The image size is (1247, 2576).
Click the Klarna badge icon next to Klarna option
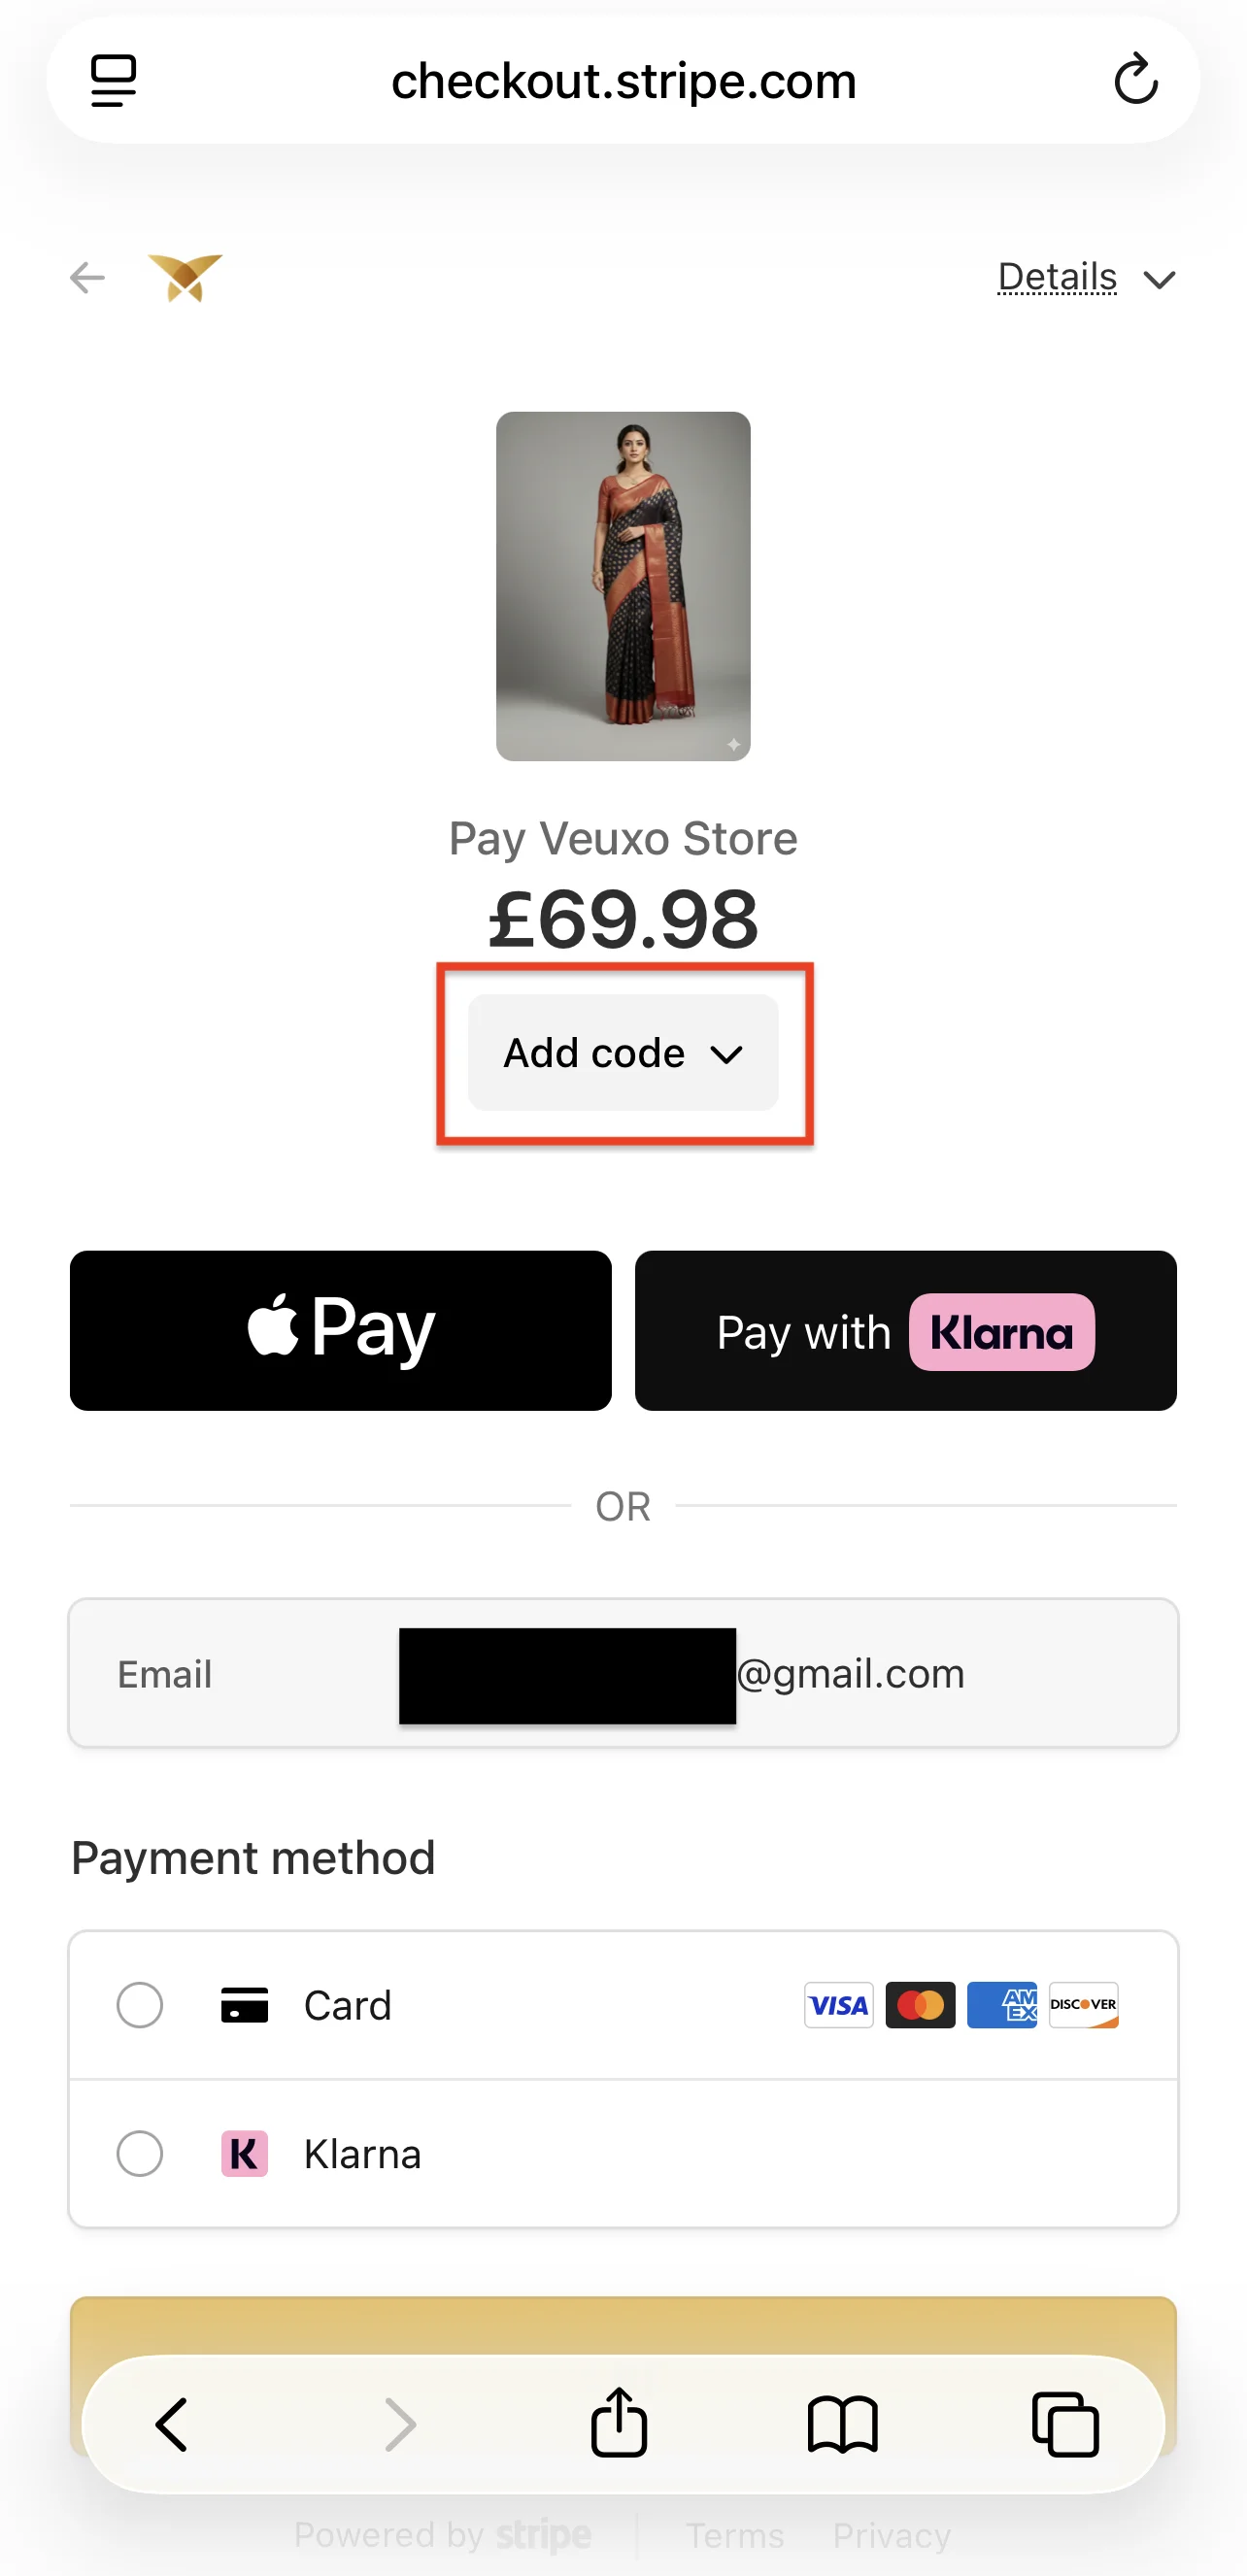(x=243, y=2155)
